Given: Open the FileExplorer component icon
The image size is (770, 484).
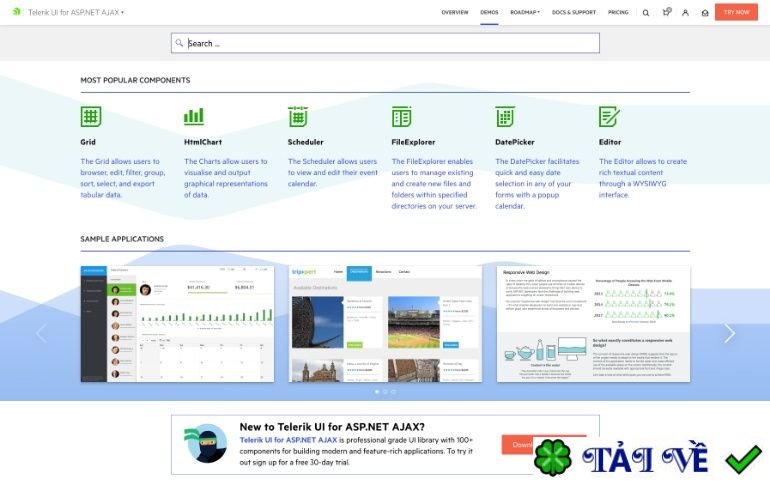Looking at the screenshot, I should click(402, 117).
